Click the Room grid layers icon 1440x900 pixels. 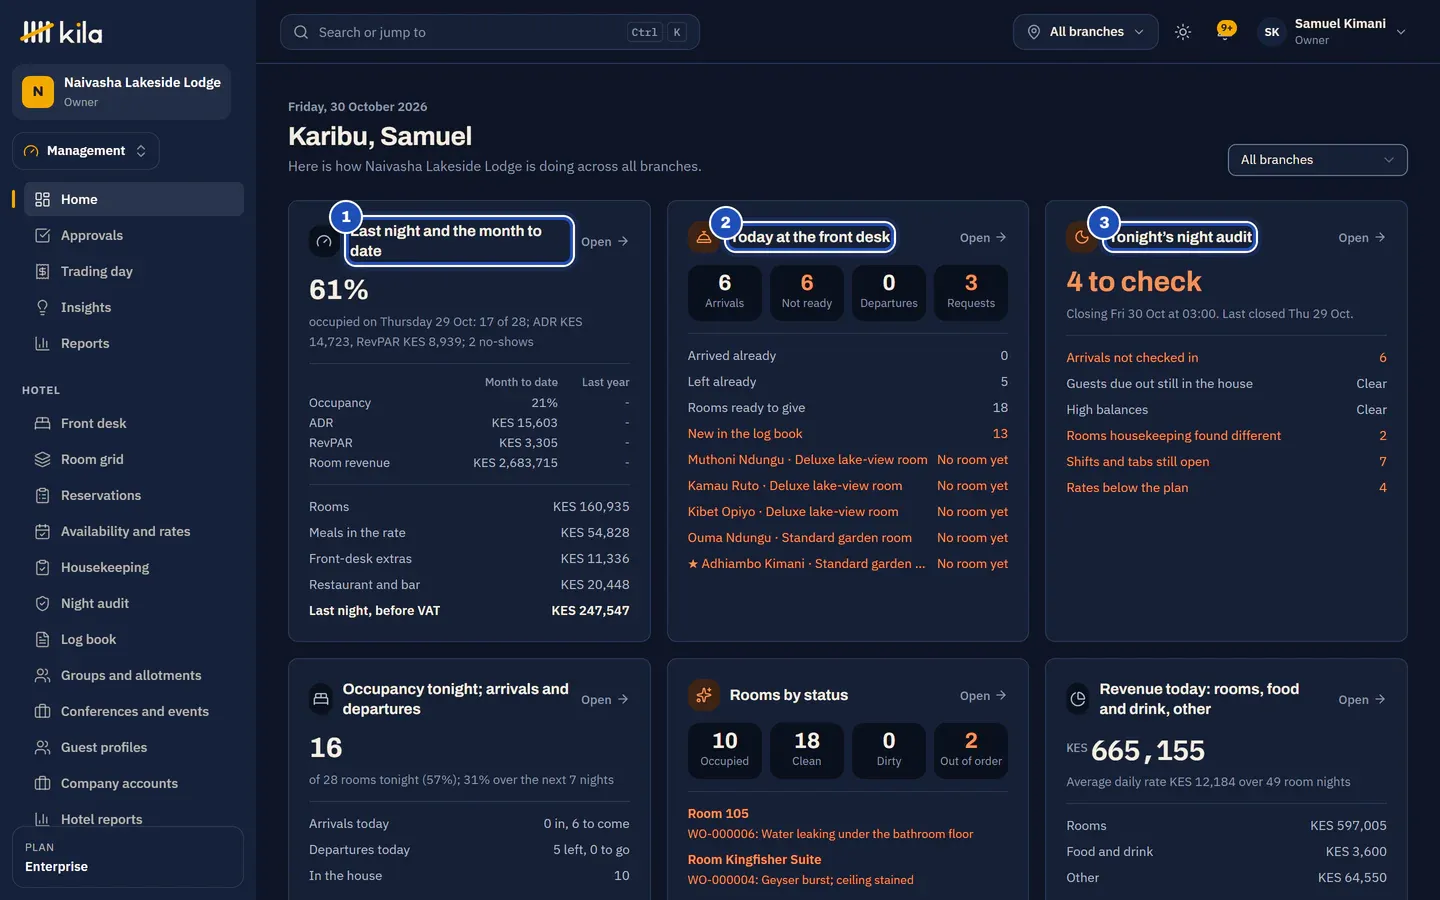pyautogui.click(x=42, y=459)
